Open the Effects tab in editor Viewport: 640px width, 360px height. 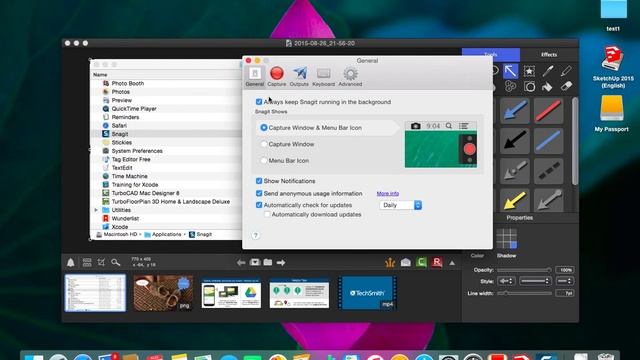549,54
